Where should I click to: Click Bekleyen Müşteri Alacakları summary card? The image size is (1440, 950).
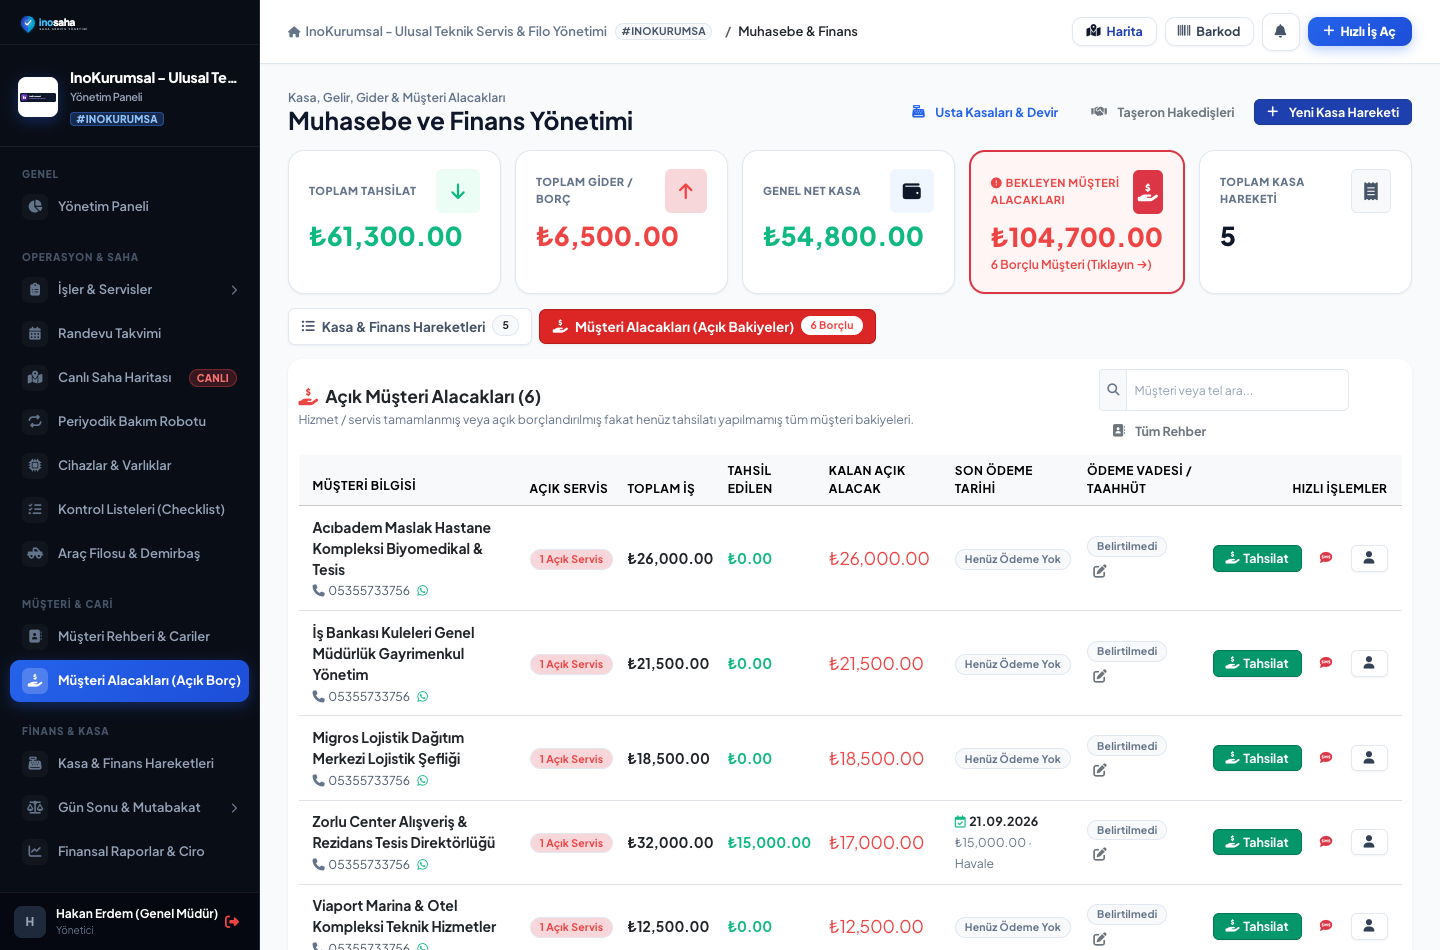coord(1077,222)
